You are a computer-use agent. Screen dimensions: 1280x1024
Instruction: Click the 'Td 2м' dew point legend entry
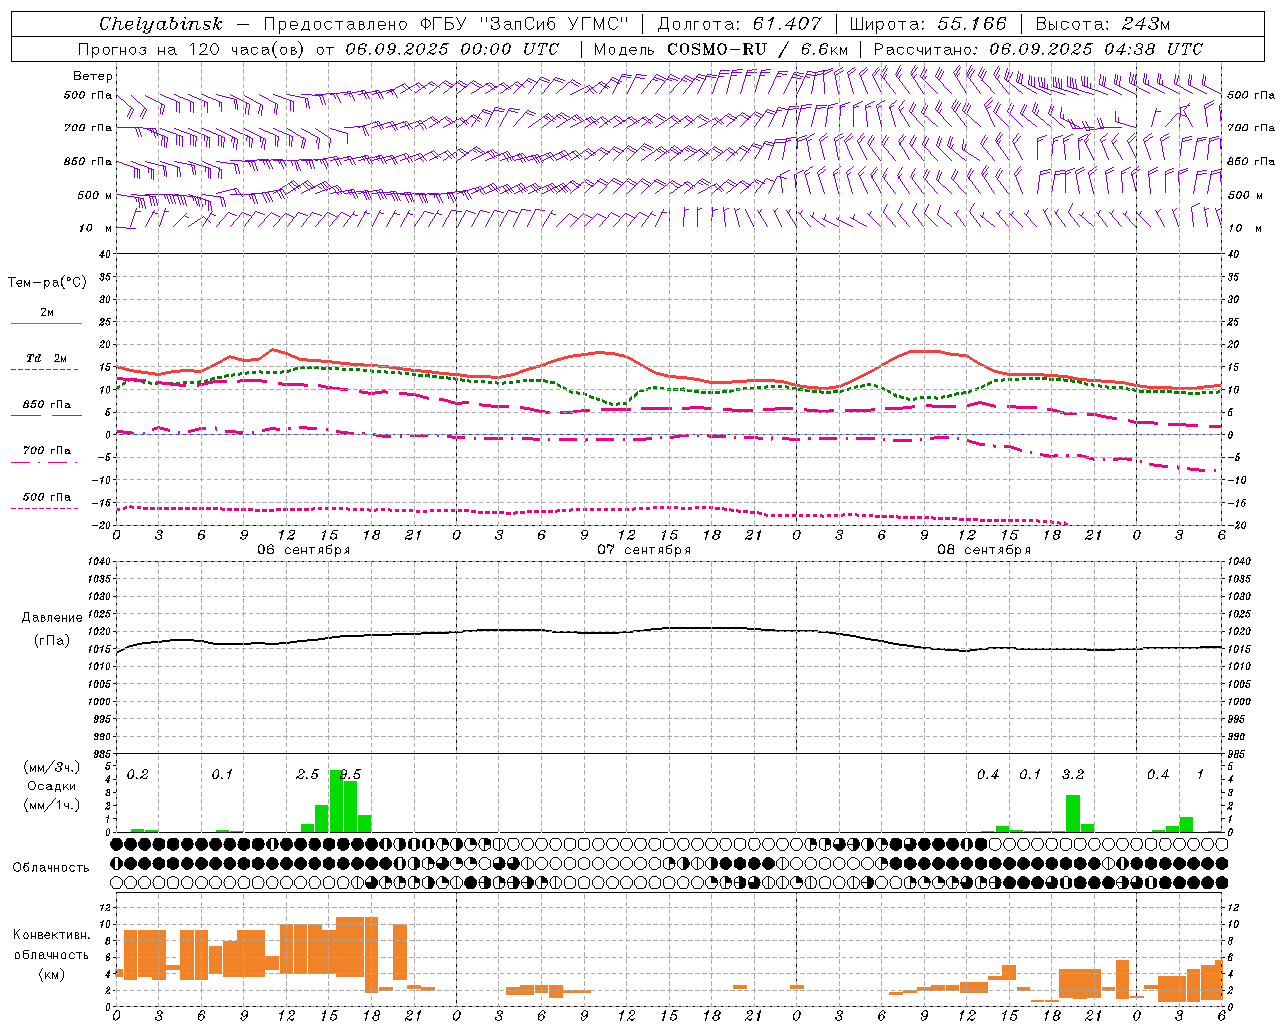coord(47,357)
